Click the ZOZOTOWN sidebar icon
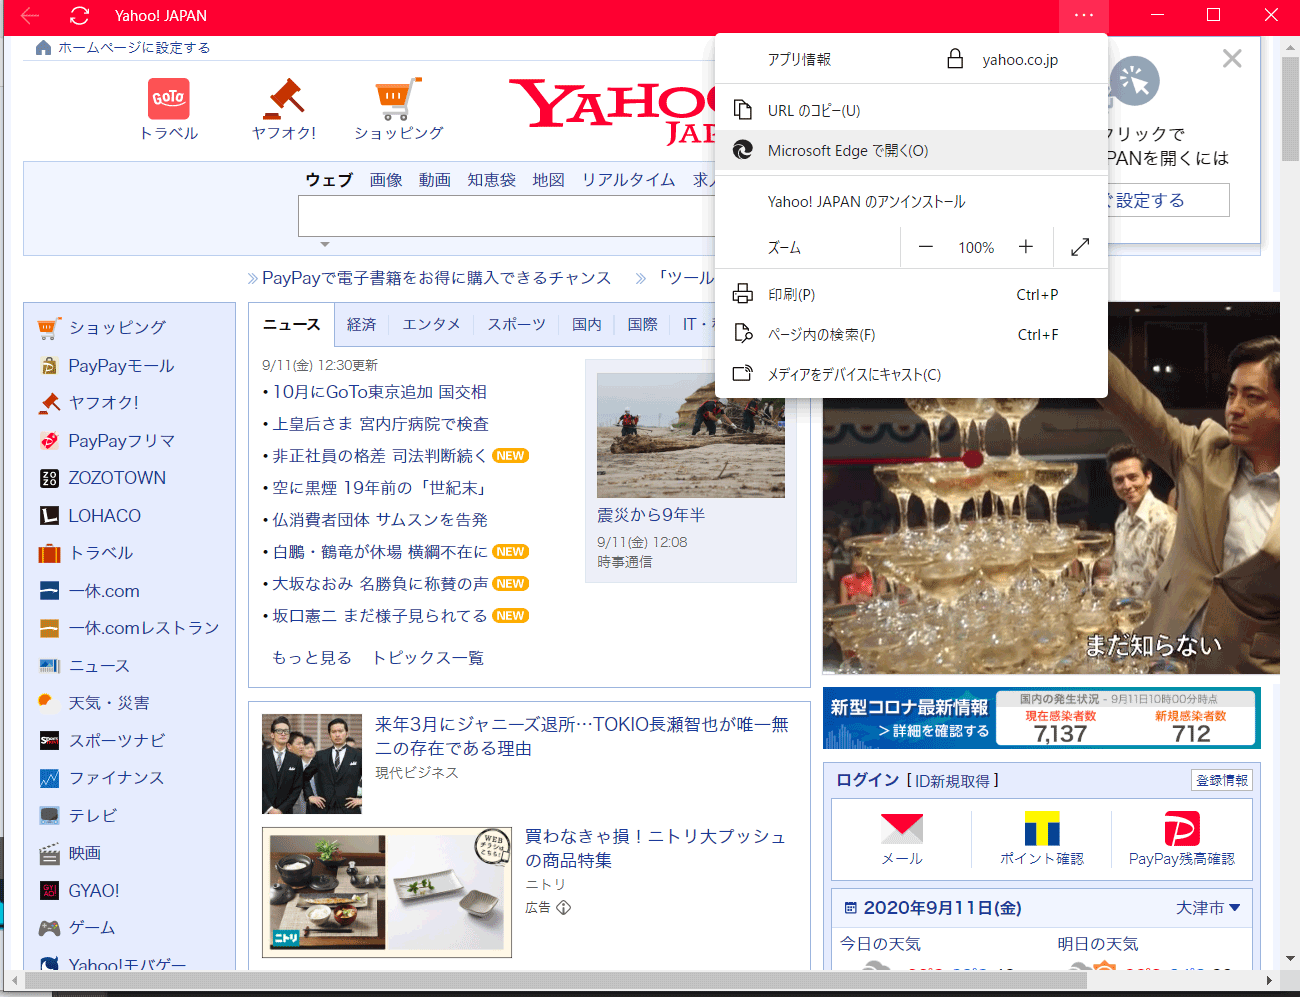 pyautogui.click(x=49, y=478)
